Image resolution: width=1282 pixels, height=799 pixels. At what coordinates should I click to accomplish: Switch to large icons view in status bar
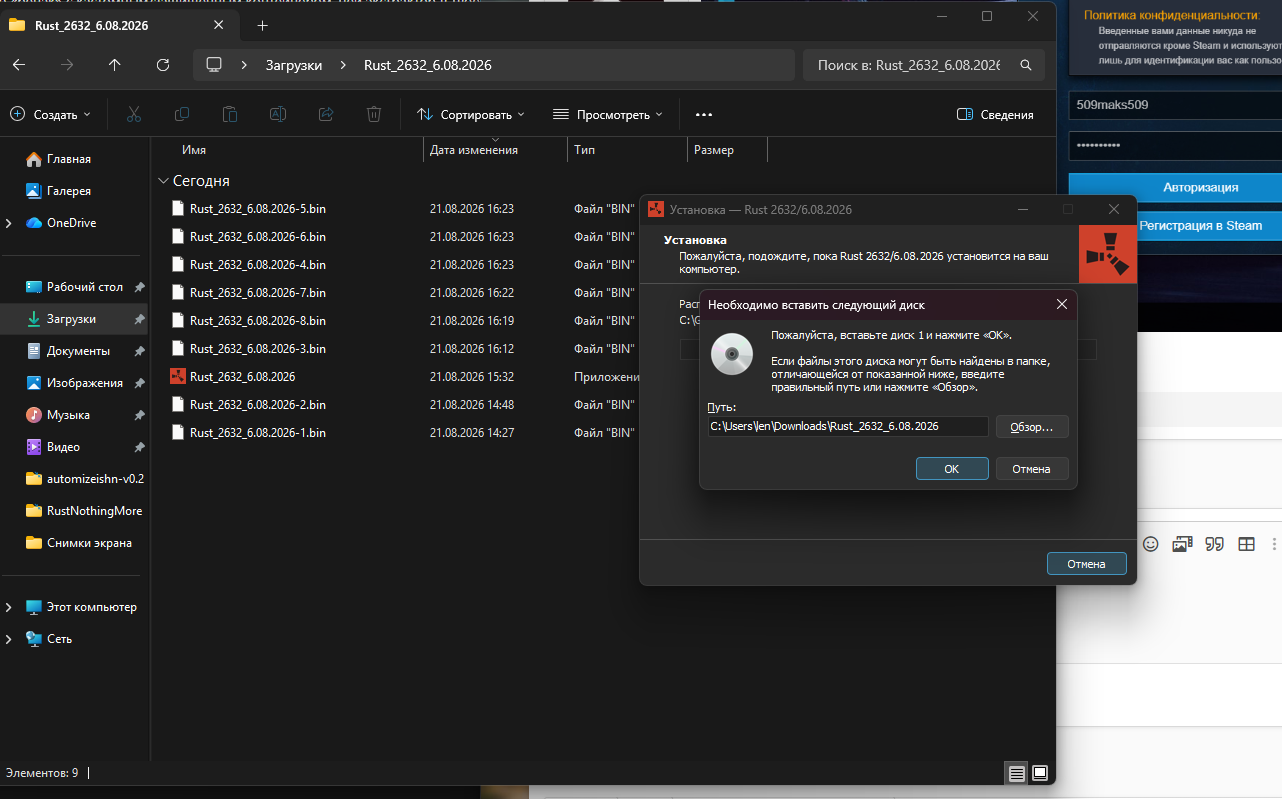click(1040, 773)
